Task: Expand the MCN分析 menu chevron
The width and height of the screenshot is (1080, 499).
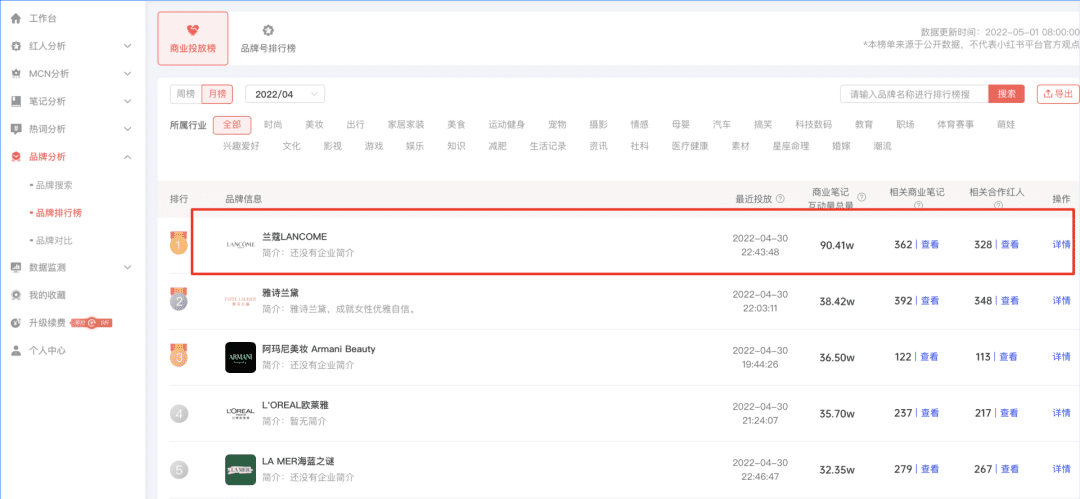Action: point(127,73)
